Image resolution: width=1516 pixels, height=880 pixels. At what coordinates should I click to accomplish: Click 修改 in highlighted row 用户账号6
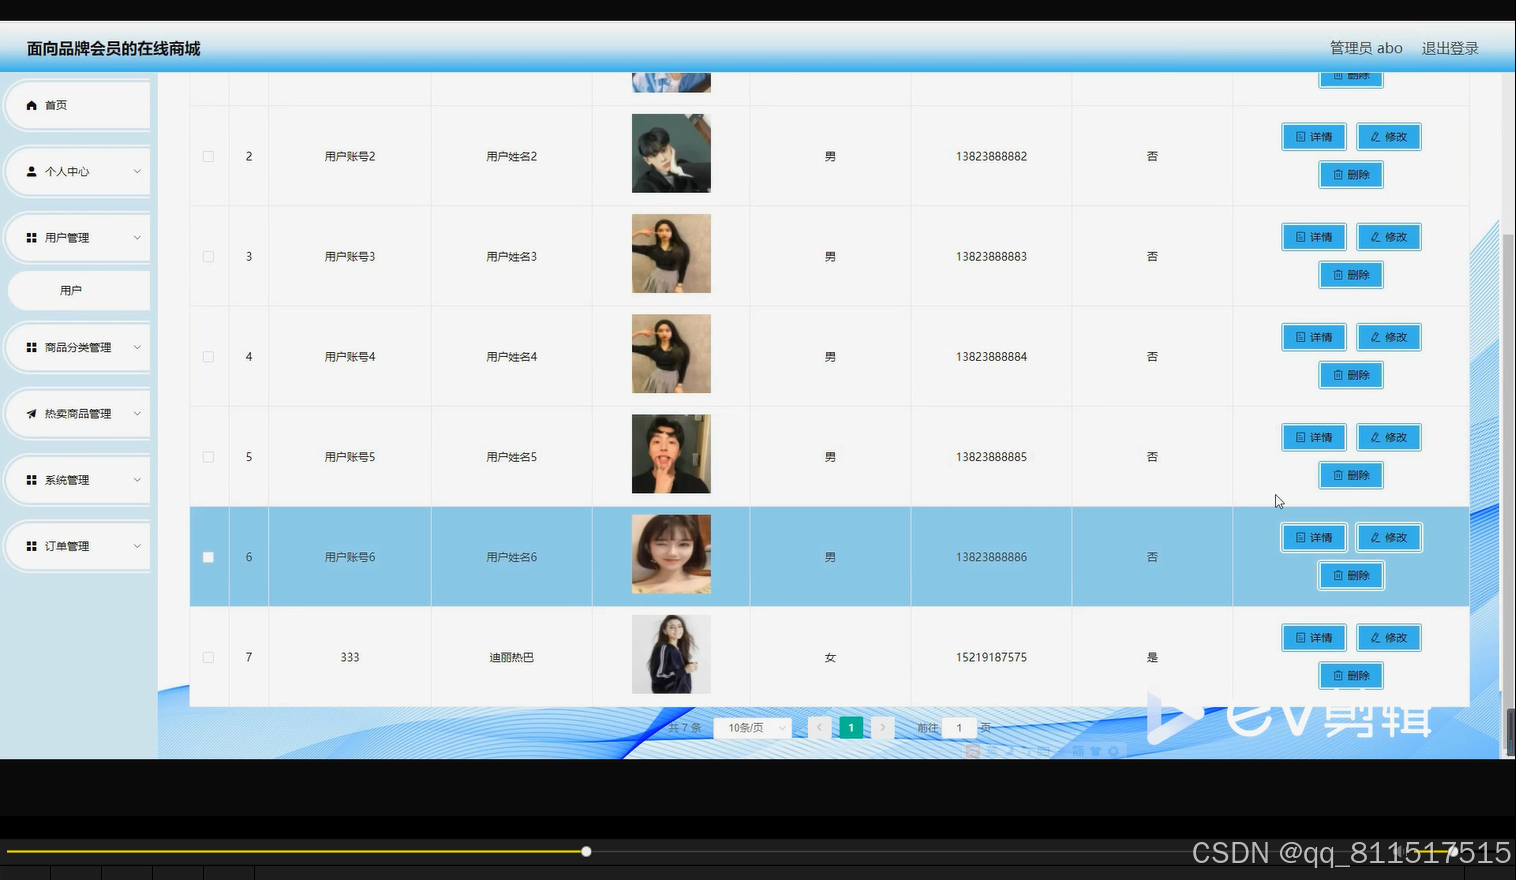1389,538
